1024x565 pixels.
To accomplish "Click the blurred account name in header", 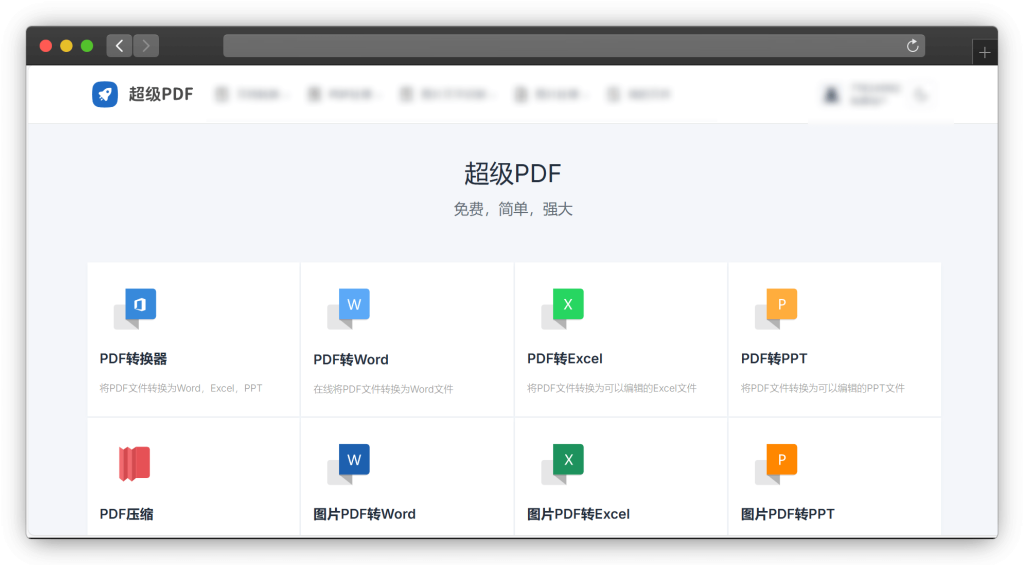I will [875, 95].
